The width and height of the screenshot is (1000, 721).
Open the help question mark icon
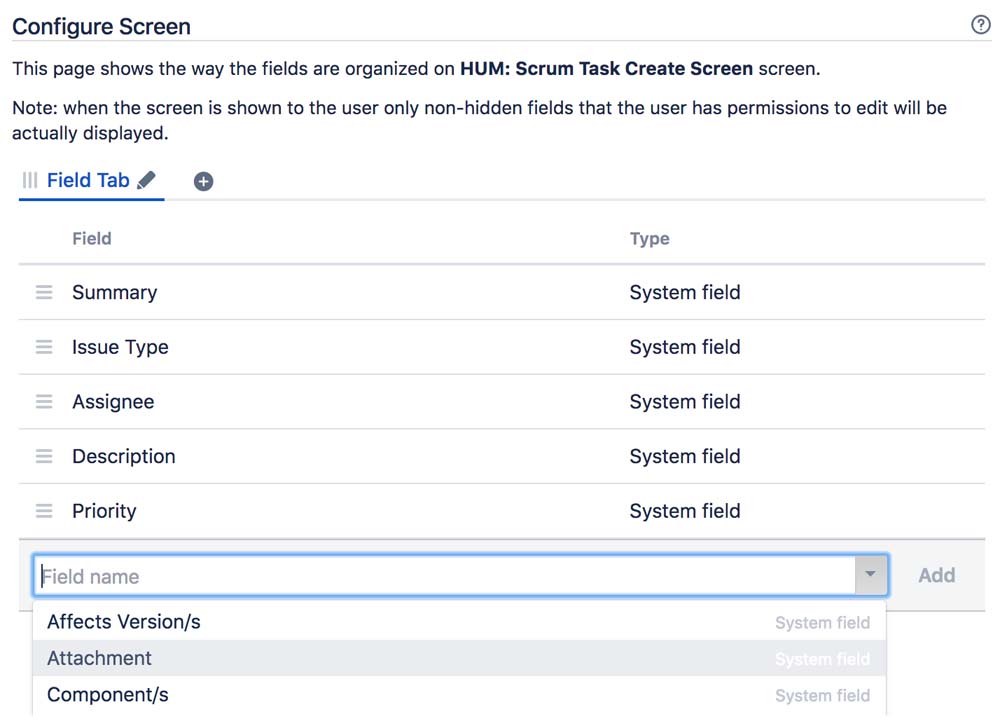pos(980,25)
